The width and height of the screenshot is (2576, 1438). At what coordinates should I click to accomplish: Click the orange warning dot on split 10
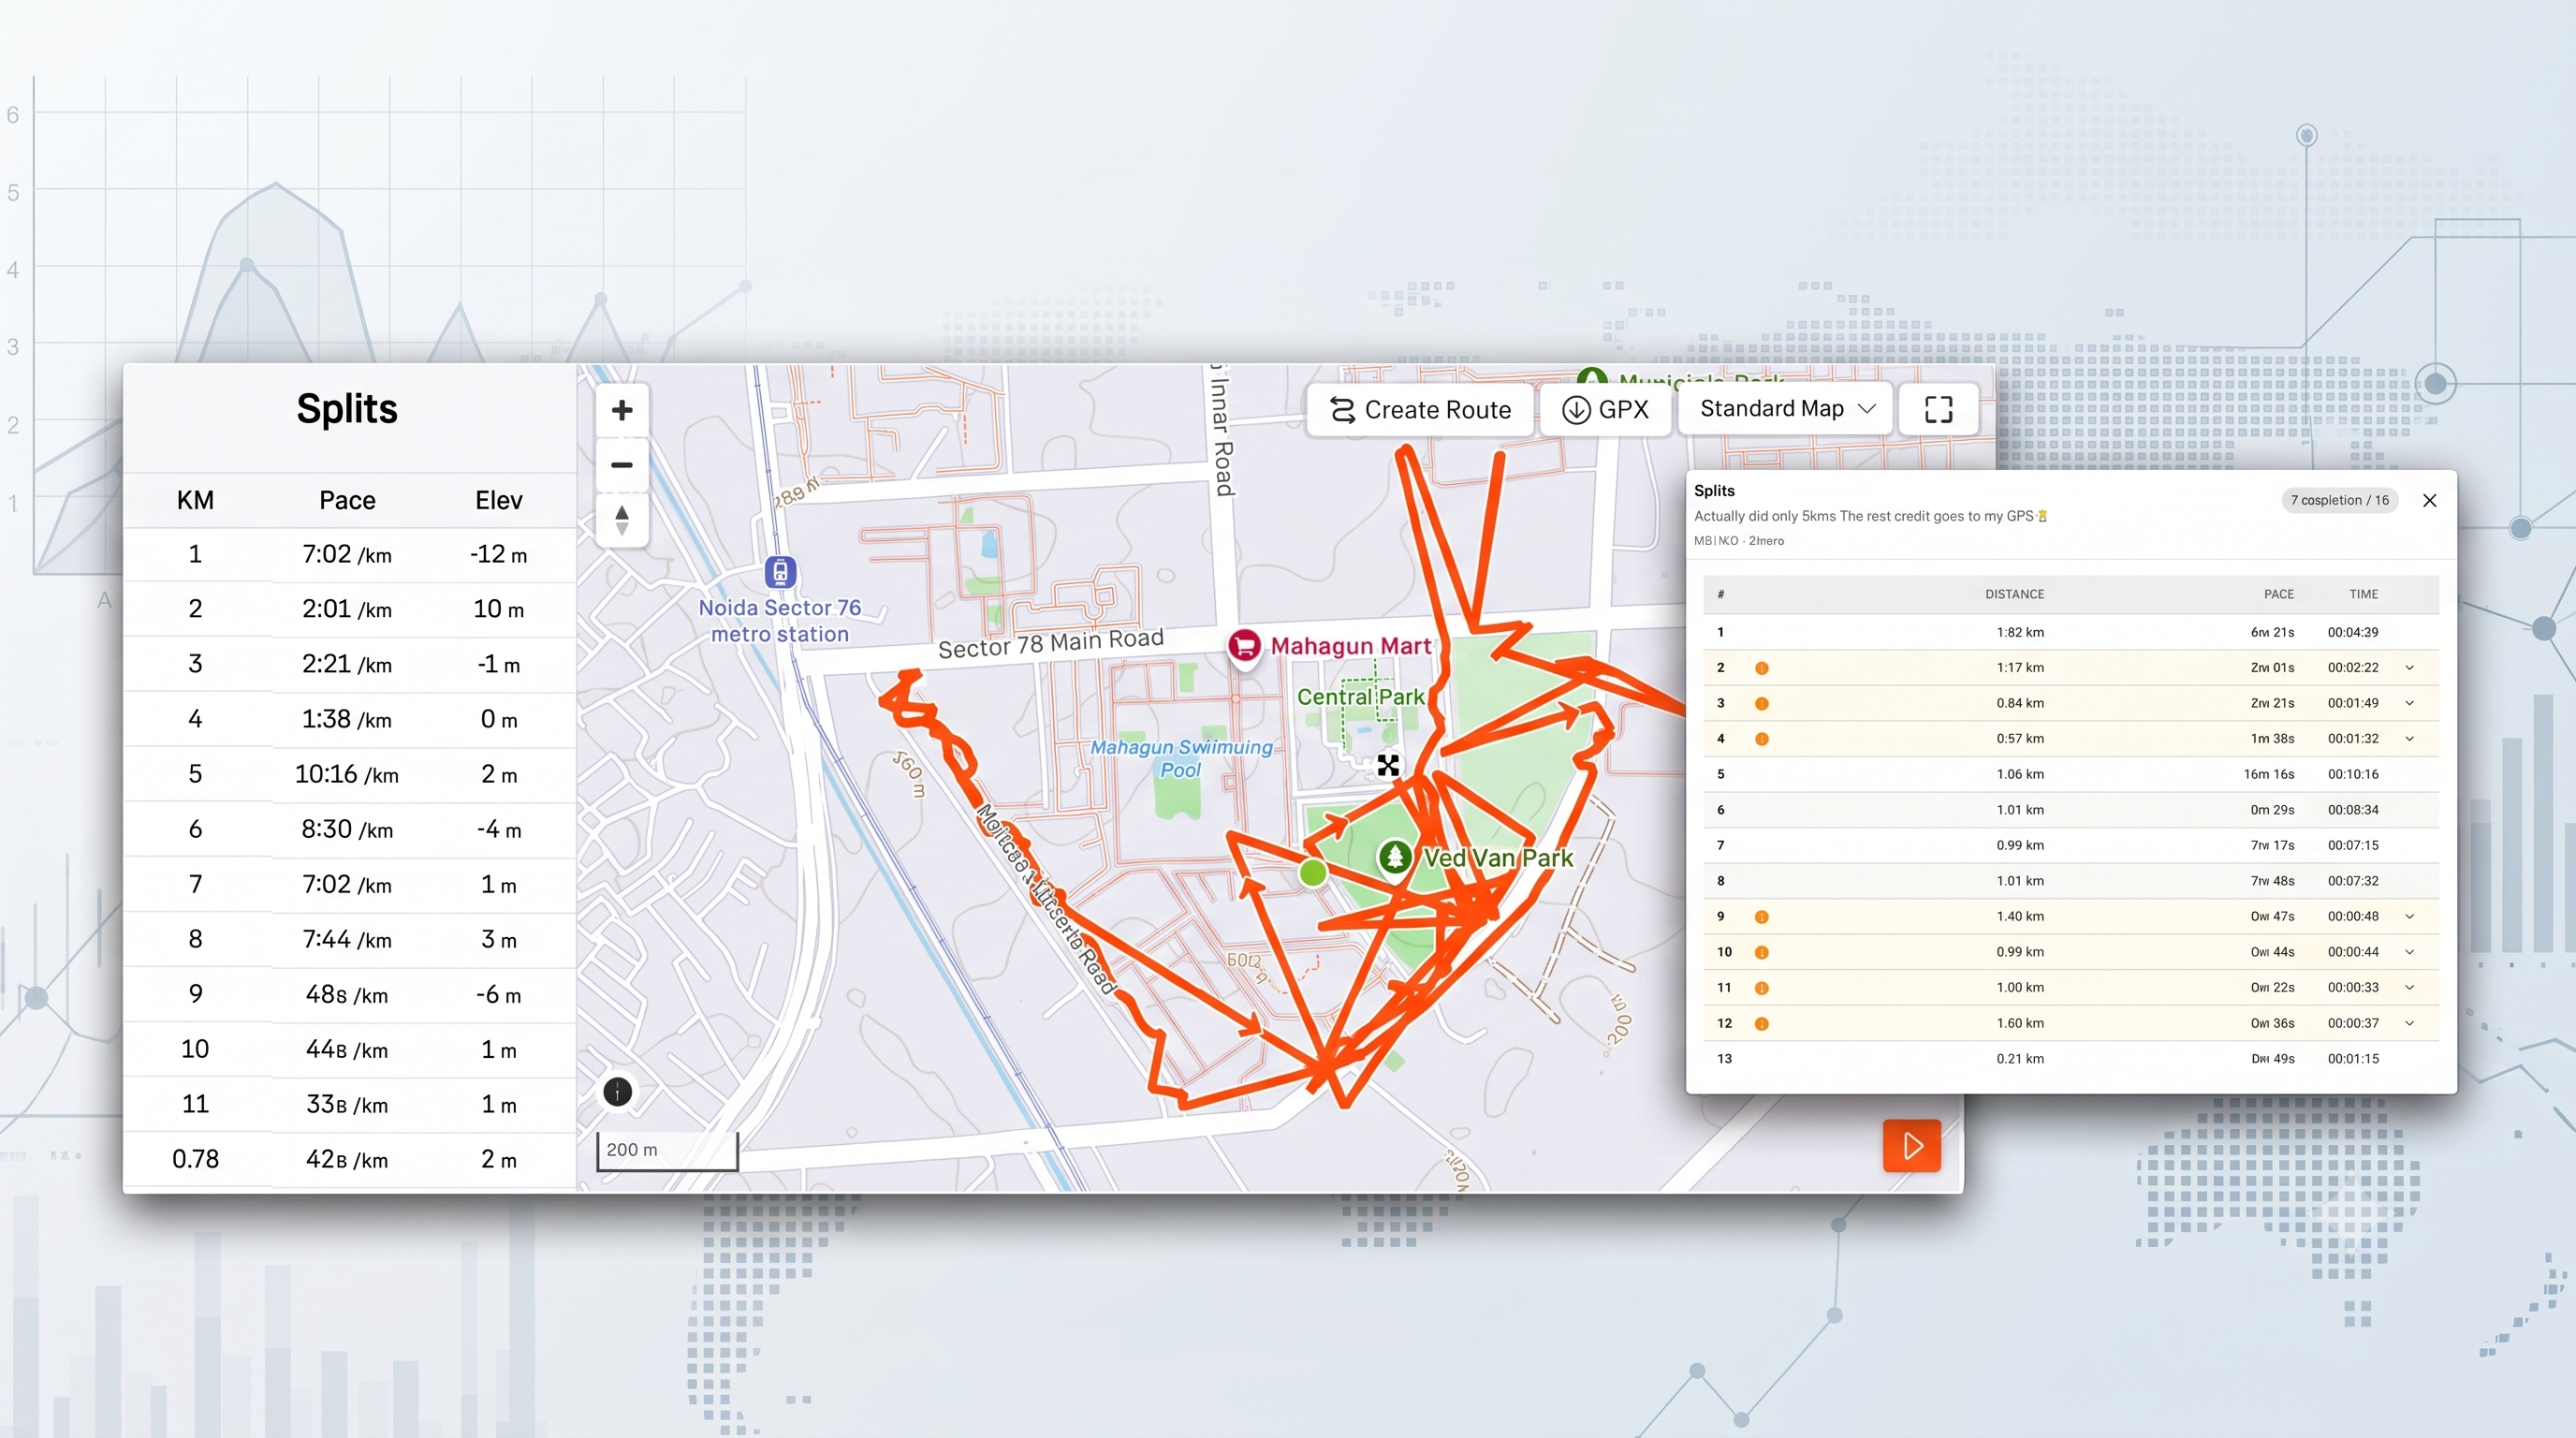1762,953
